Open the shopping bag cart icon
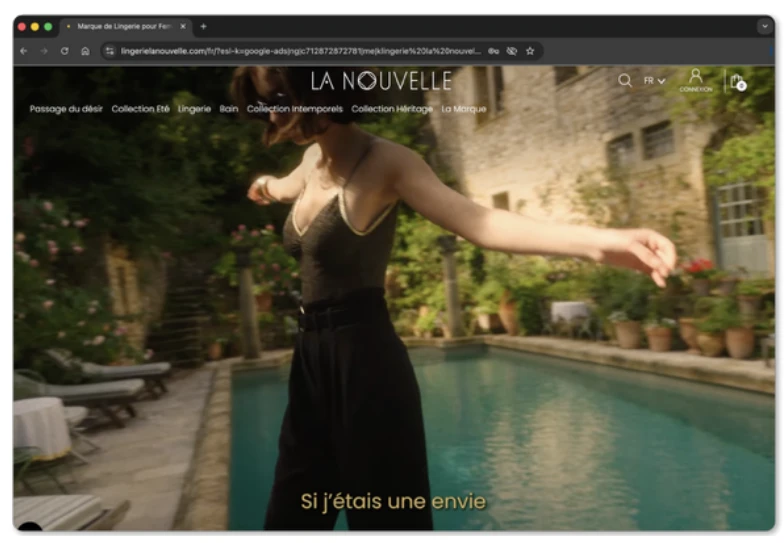This screenshot has height=543, width=784. [x=738, y=82]
